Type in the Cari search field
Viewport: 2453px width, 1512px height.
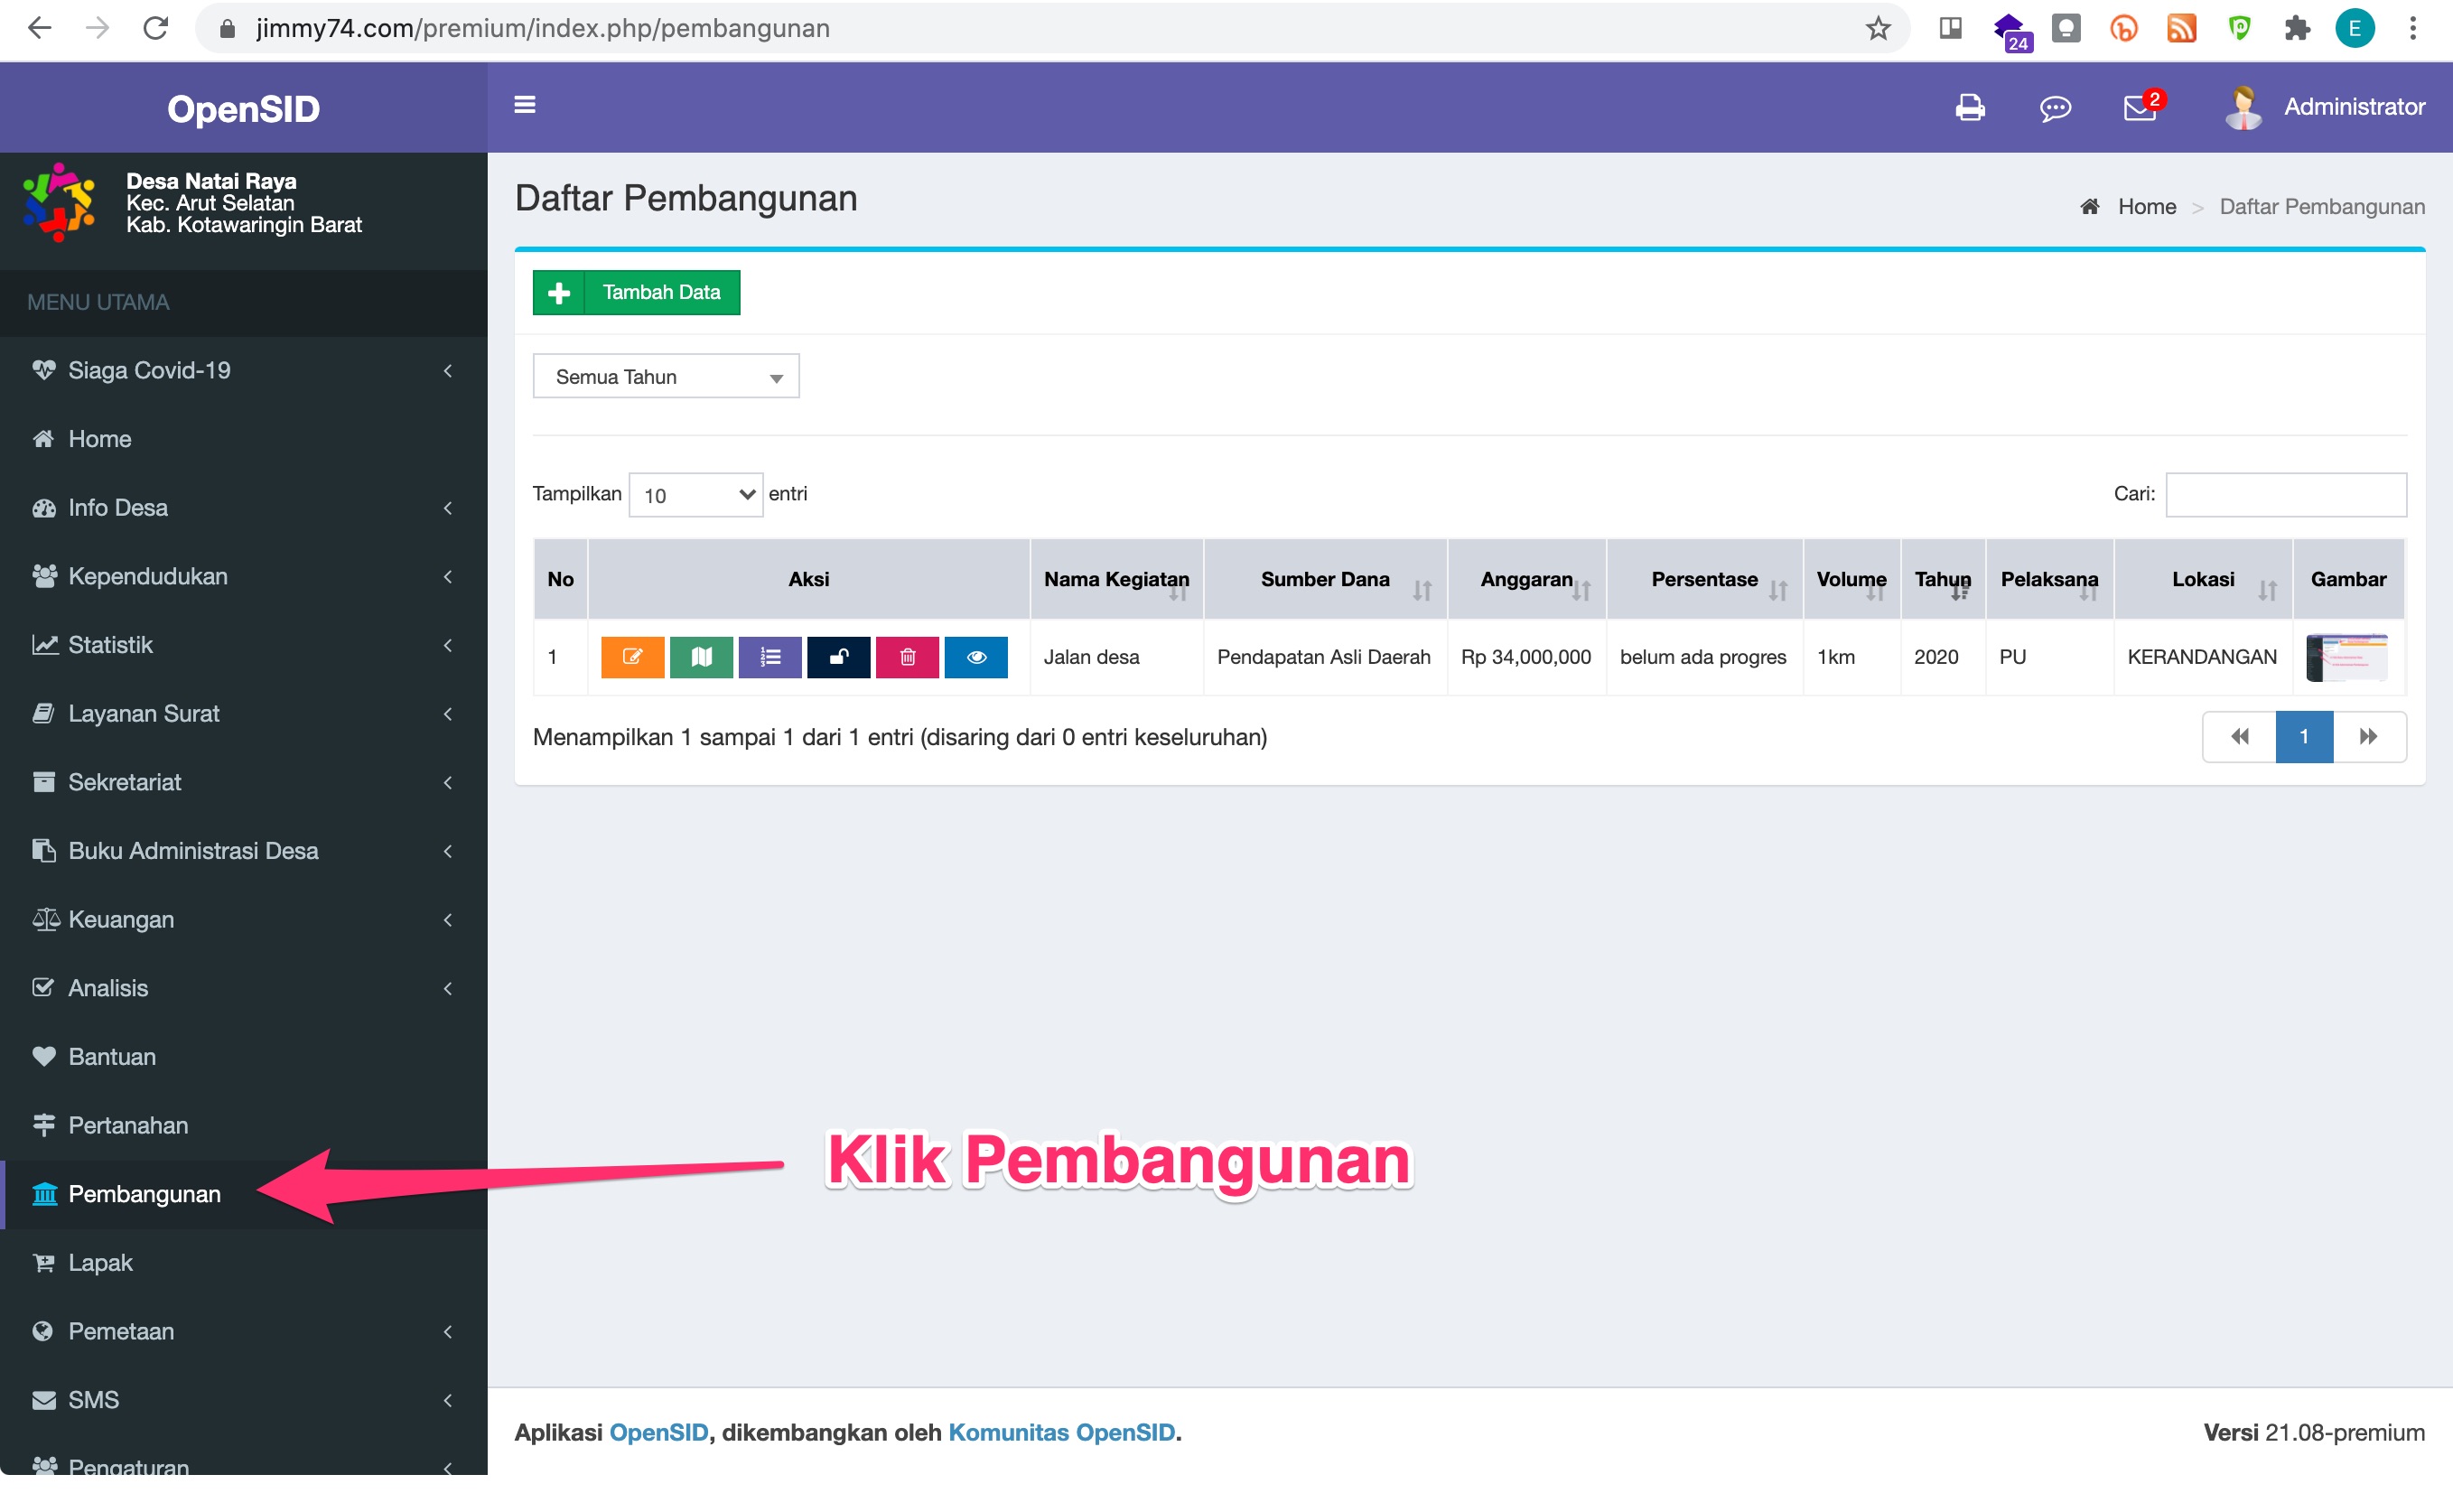coord(2286,494)
